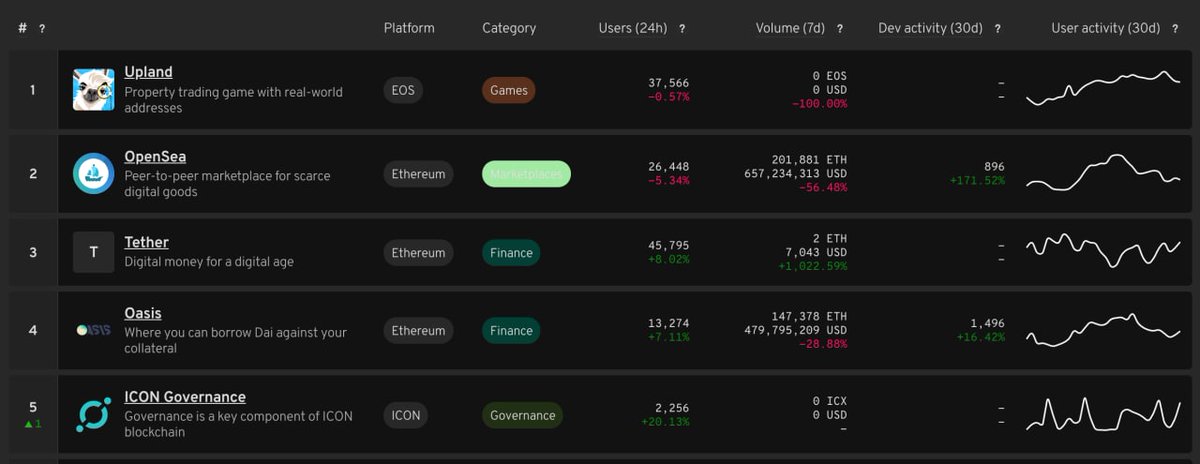
Task: Click Tether's users value 45,795
Action: coord(669,245)
